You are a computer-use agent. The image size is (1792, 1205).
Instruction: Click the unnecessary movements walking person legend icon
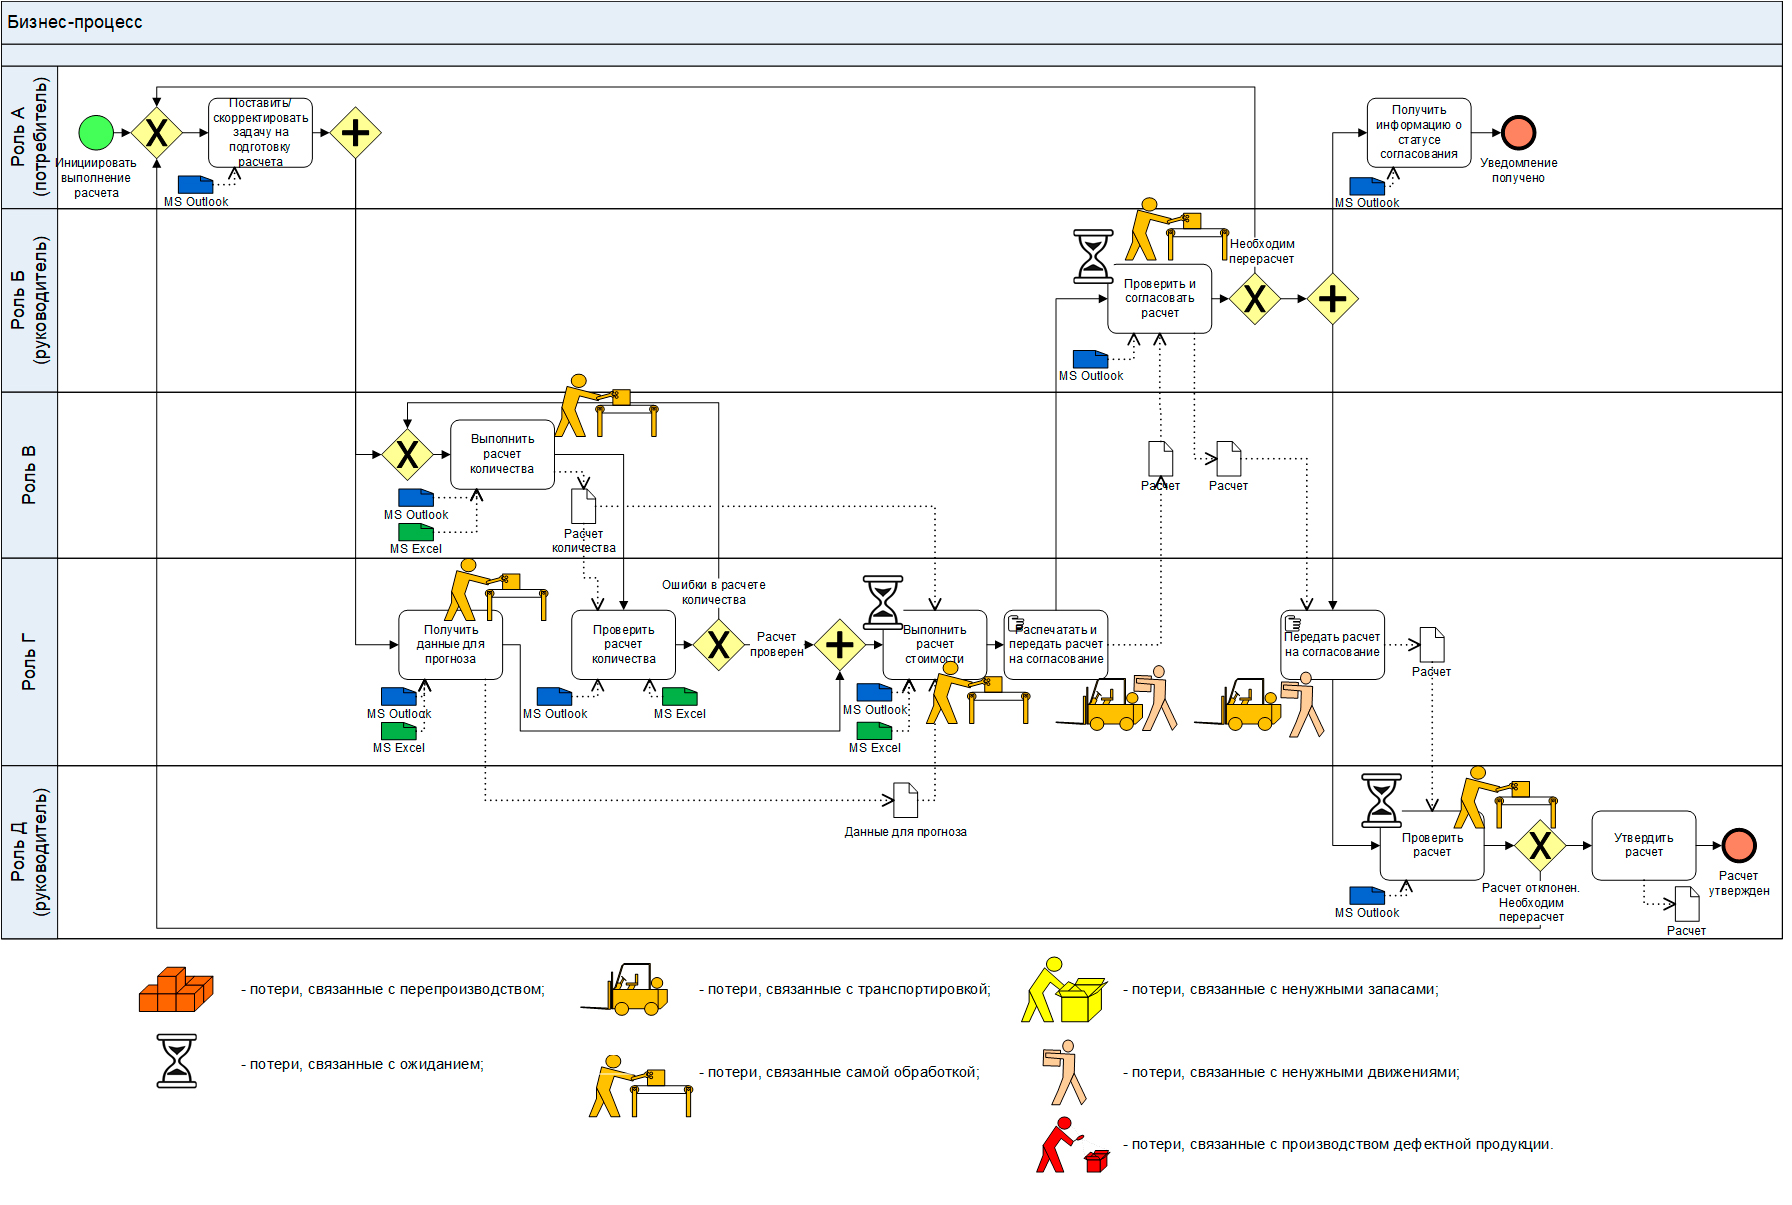click(1066, 1072)
